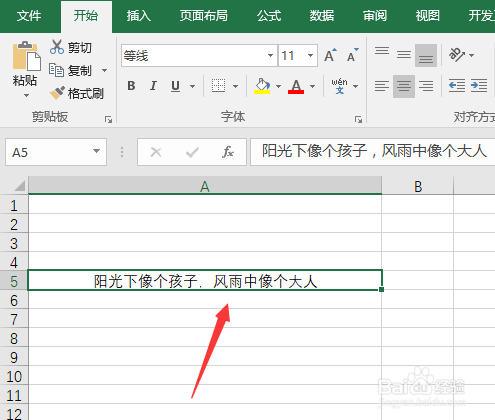495x420 pixels.
Task: Open font group dialog launcher
Action: [358, 119]
